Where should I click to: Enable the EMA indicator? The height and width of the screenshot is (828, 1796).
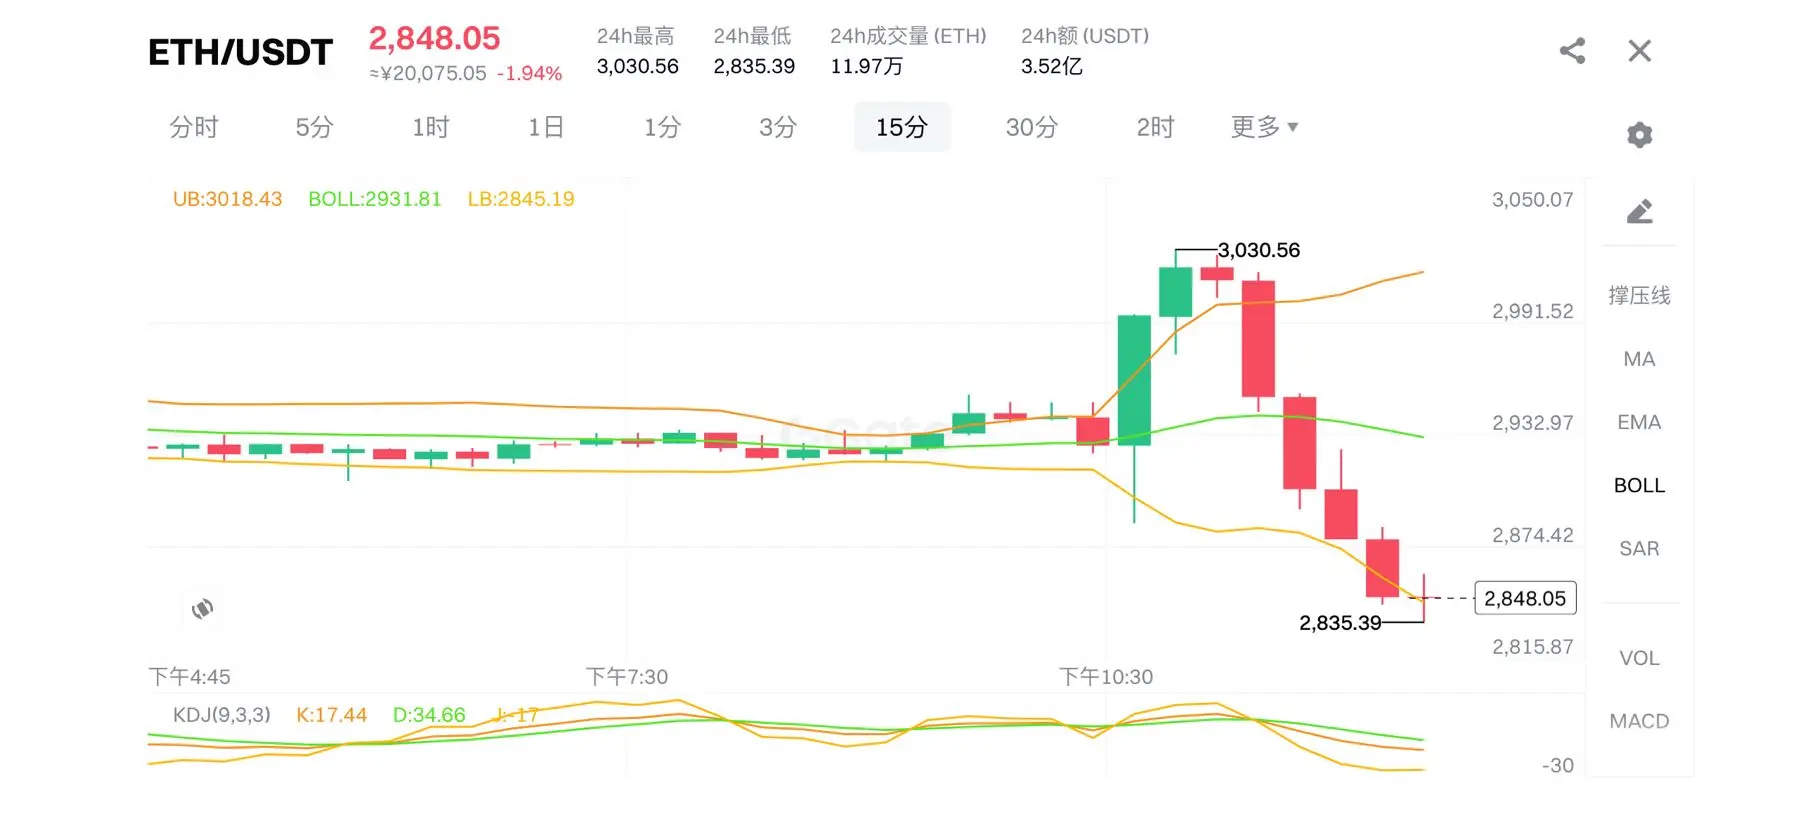click(x=1639, y=422)
